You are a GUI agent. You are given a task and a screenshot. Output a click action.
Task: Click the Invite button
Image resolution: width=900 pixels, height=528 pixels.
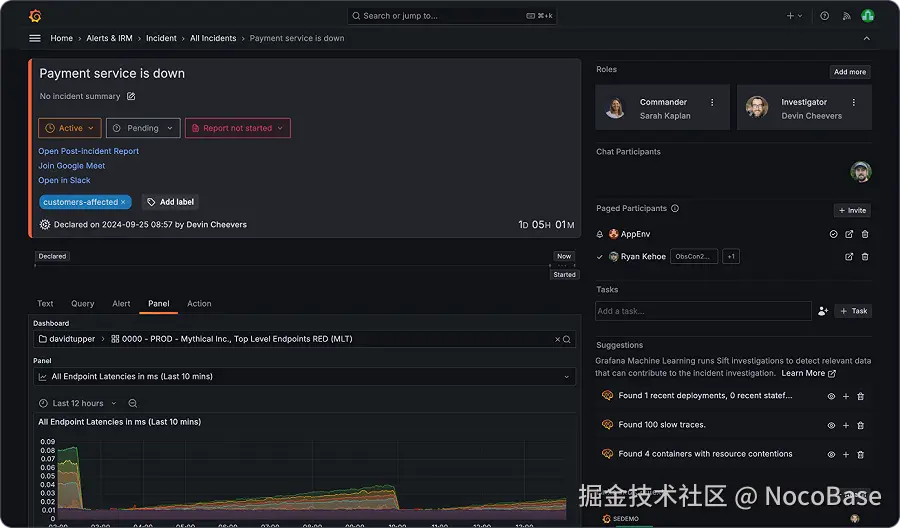[x=852, y=211]
